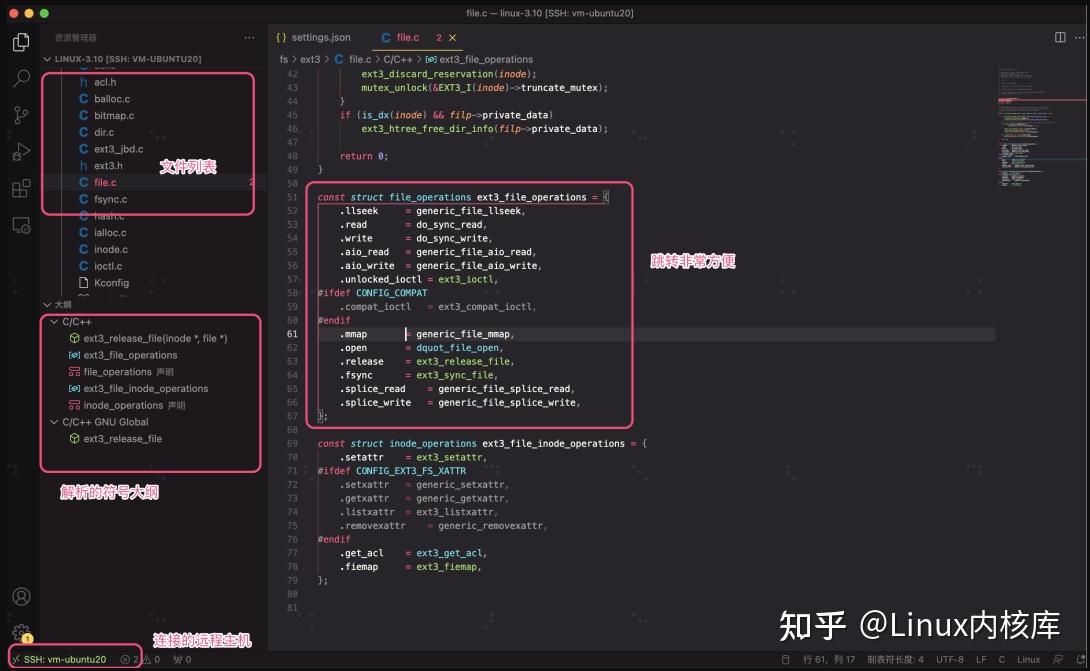Click the 行 61, 列 17 cursor position

[829, 659]
